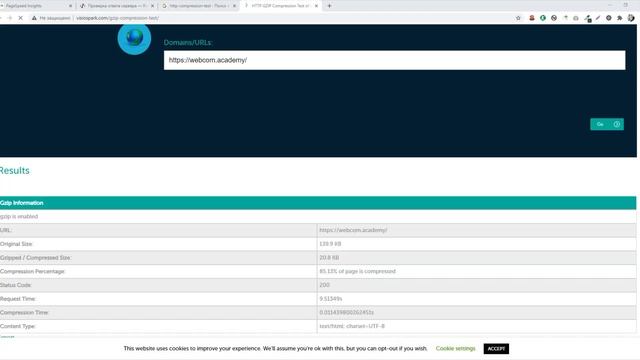Click the 'URL:' row label in results table
Screen dimensions: 640x360
tap(6, 230)
